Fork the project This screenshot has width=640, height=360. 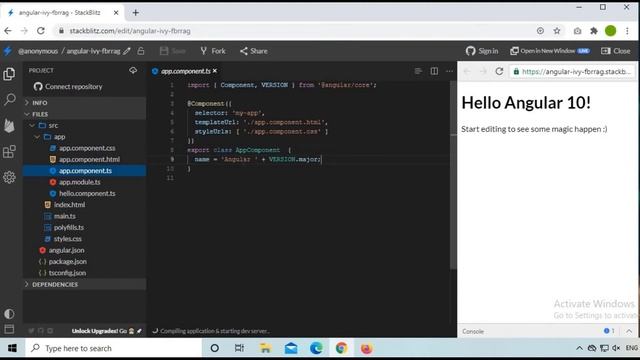(x=213, y=51)
